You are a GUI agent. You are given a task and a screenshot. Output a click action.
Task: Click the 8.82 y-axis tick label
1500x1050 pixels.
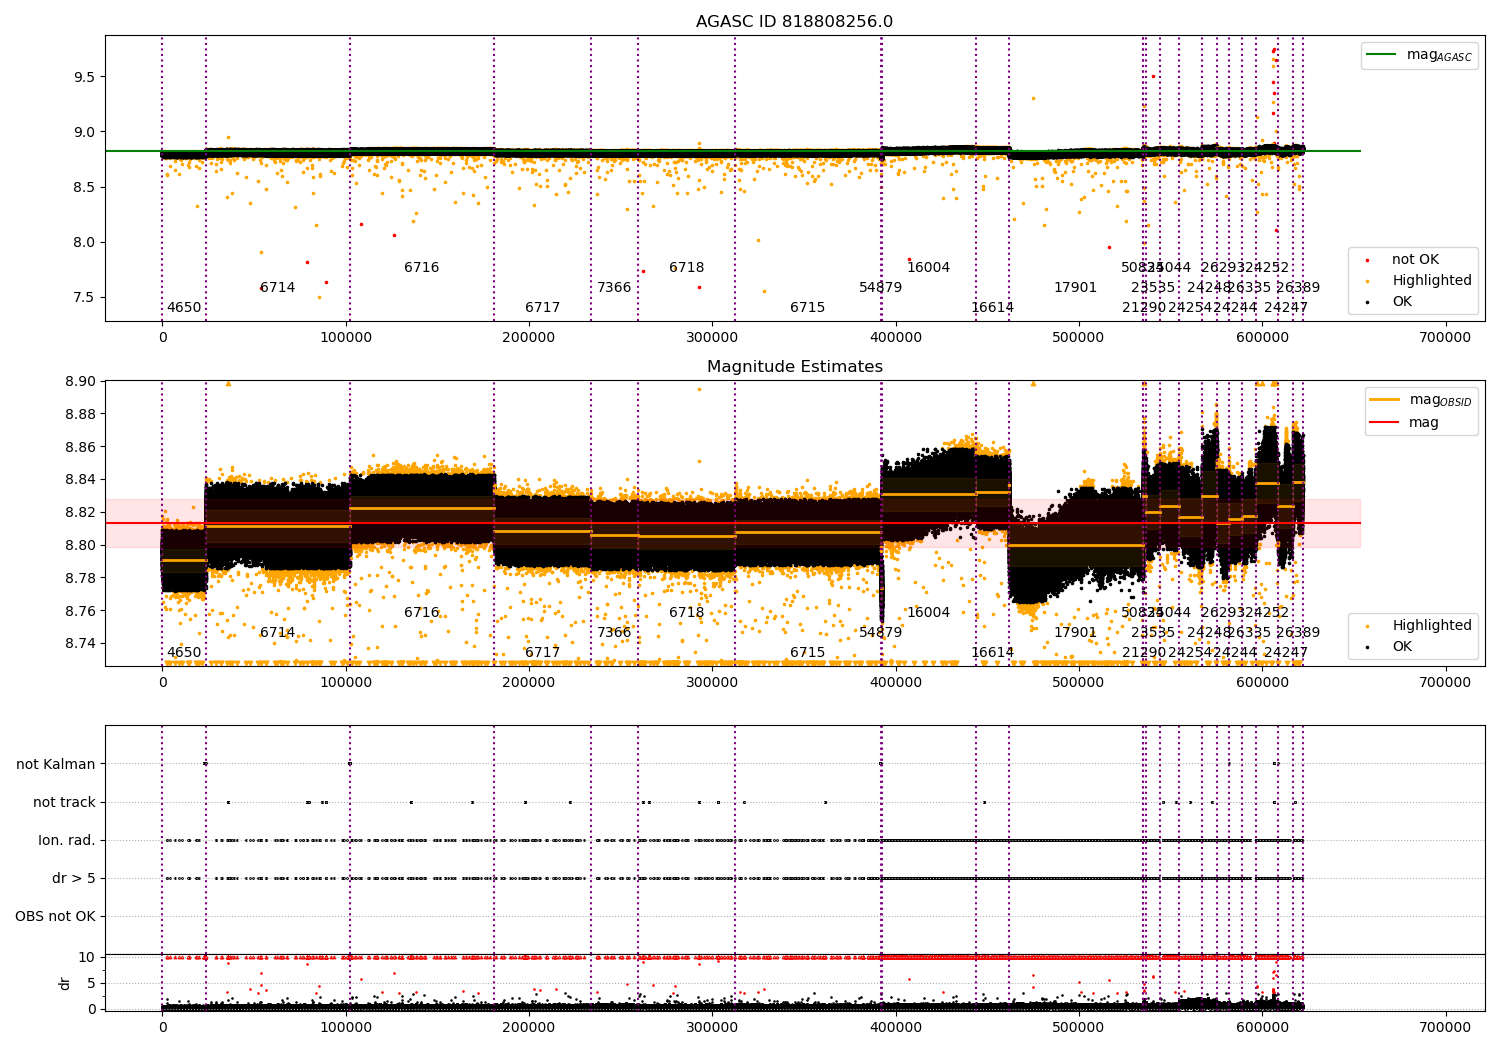(80, 512)
